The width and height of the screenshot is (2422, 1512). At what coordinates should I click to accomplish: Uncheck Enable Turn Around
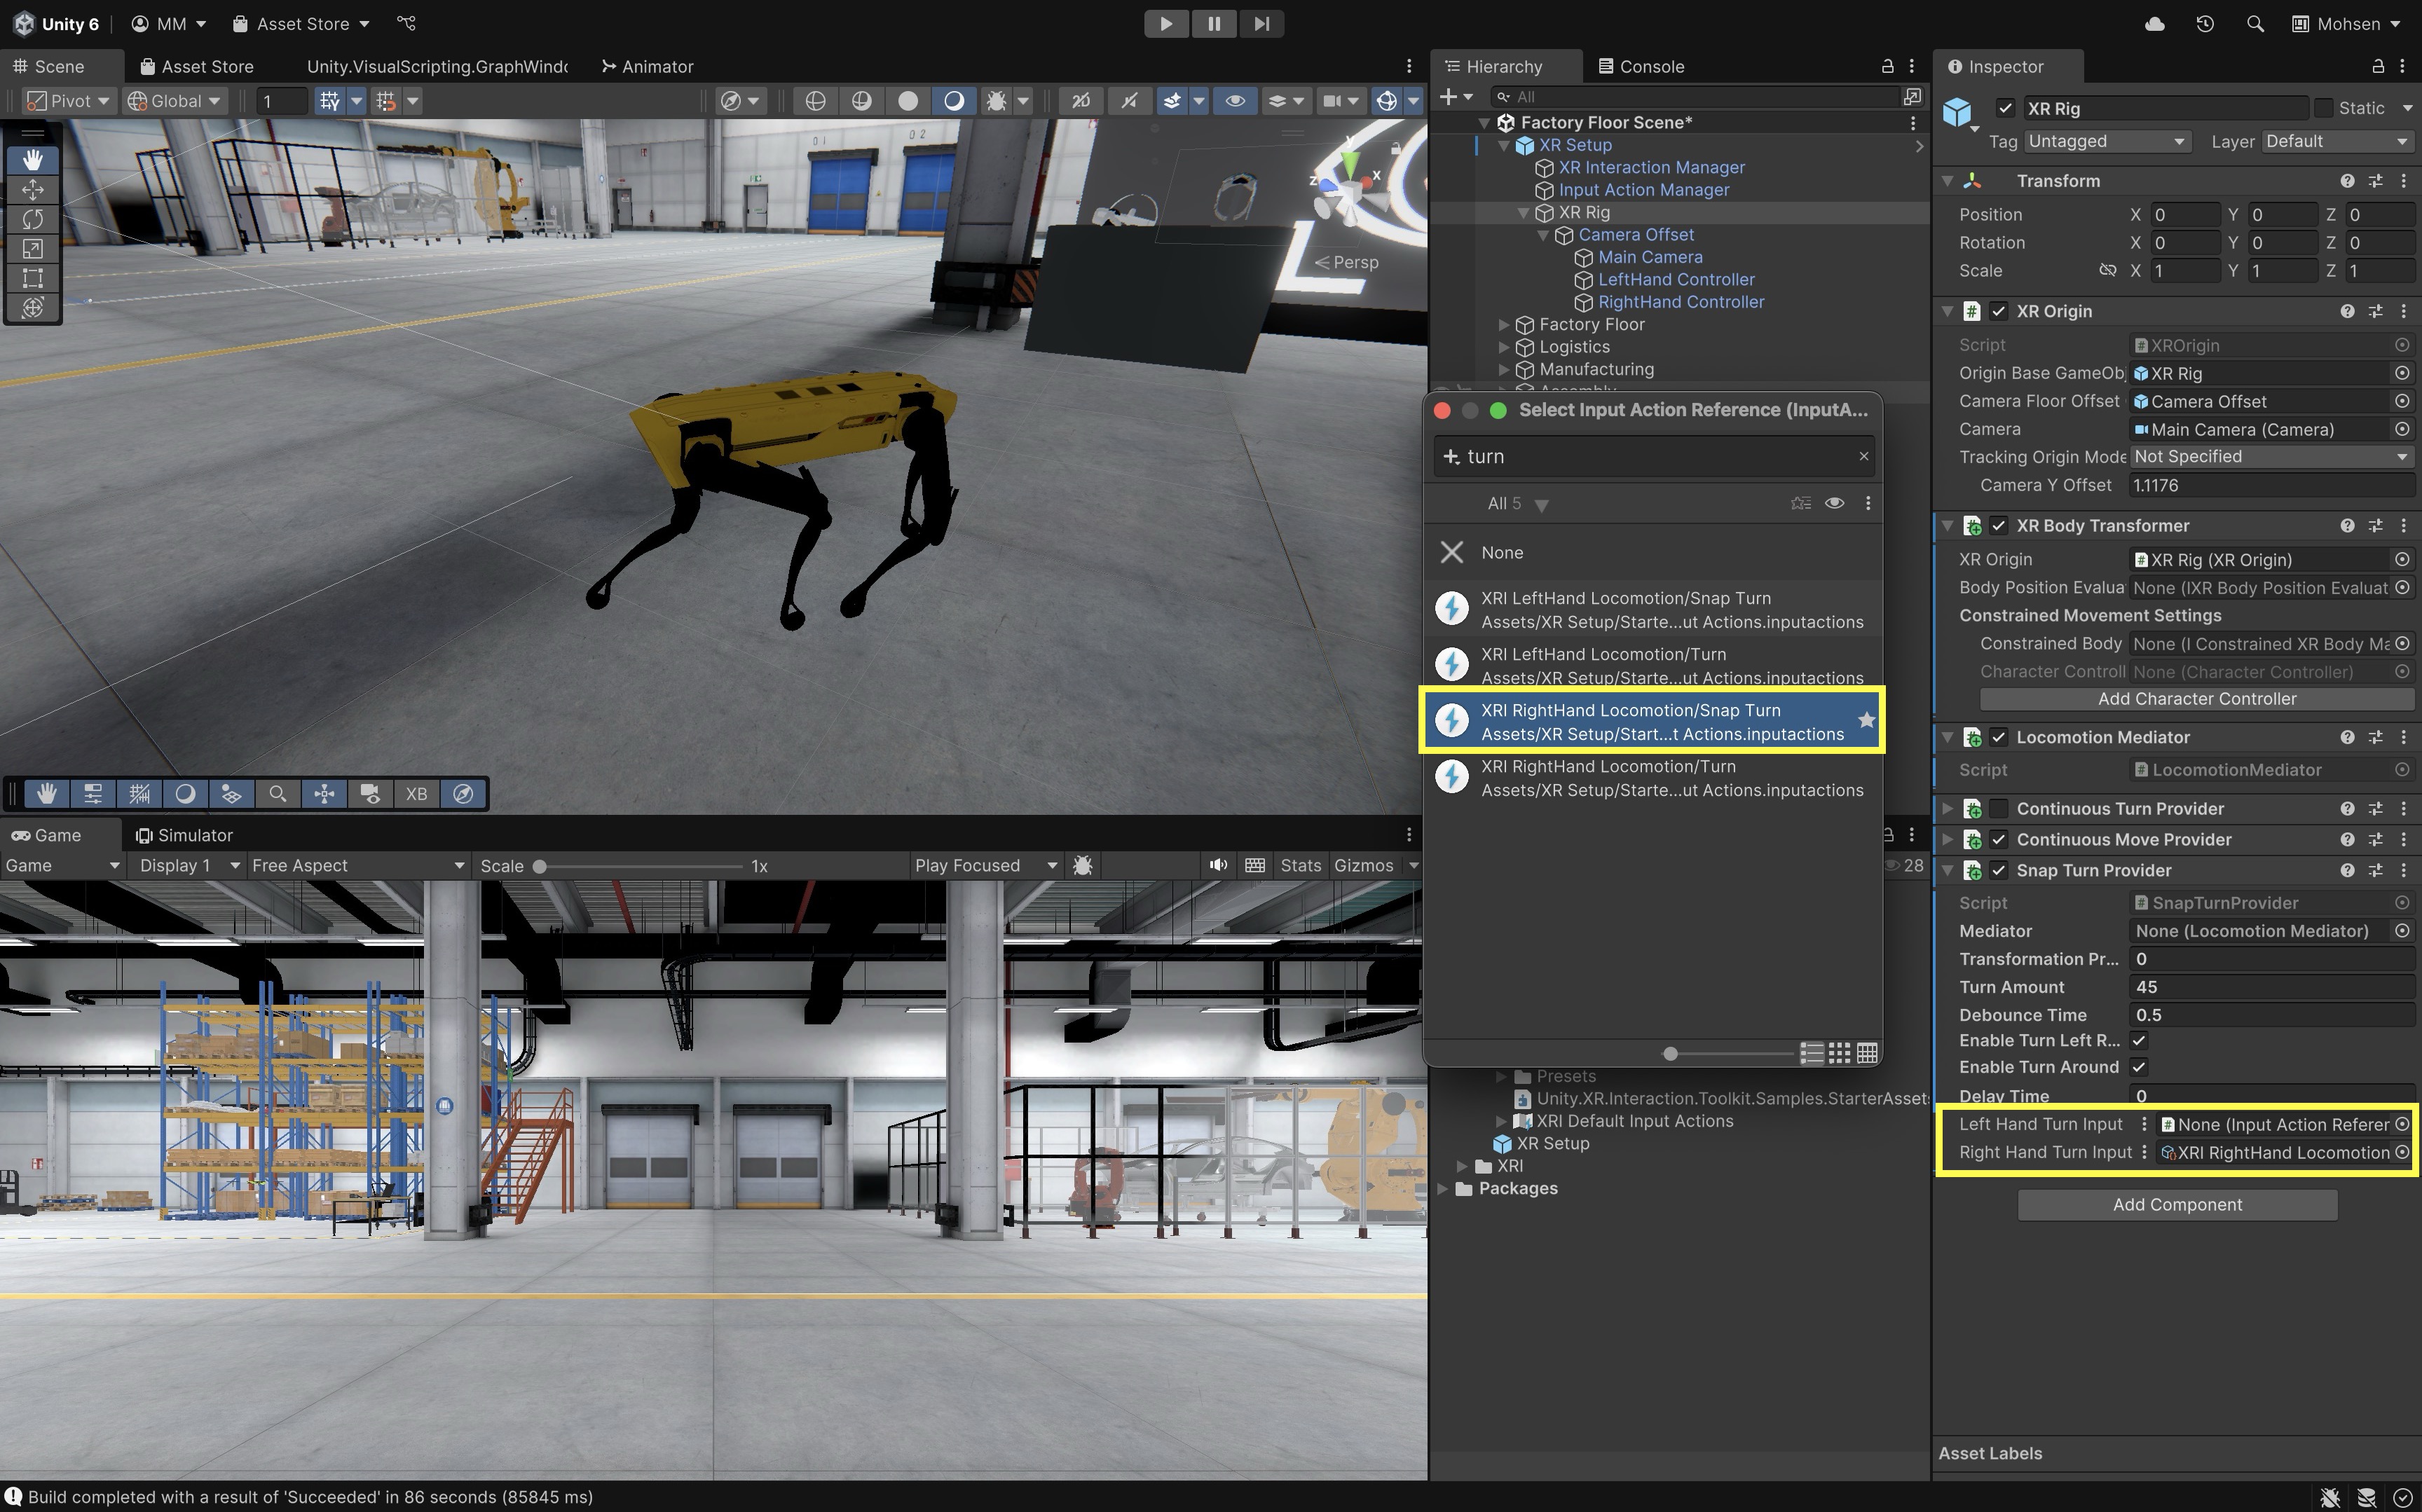pyautogui.click(x=2139, y=1067)
